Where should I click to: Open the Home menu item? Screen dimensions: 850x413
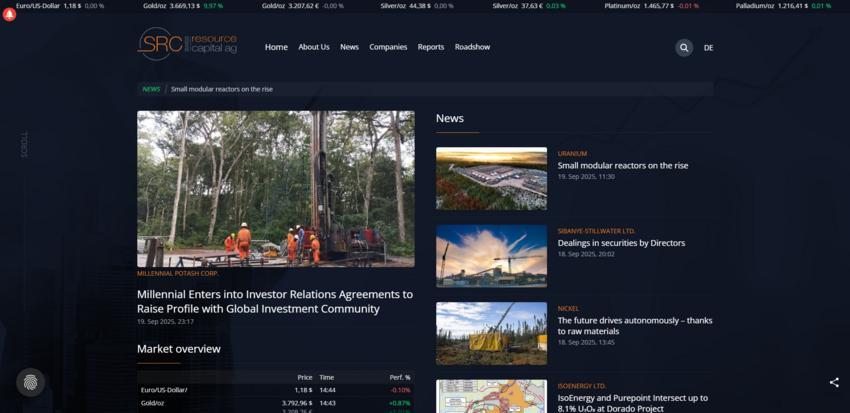pyautogui.click(x=276, y=47)
